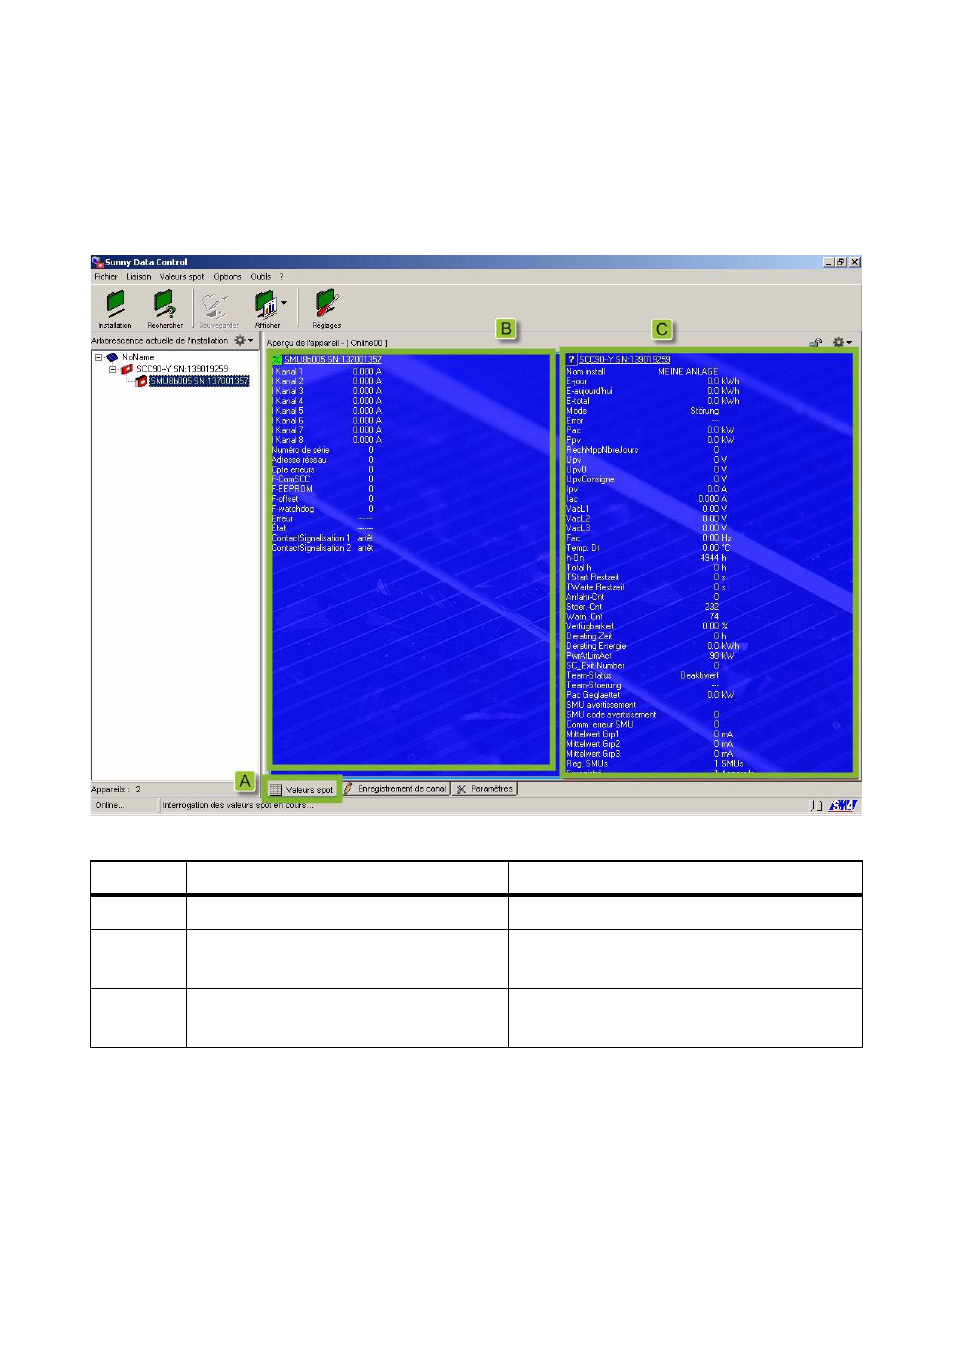Image resolution: width=954 pixels, height=1351 pixels.
Task: Open the Fichier menu
Action: [x=106, y=277]
